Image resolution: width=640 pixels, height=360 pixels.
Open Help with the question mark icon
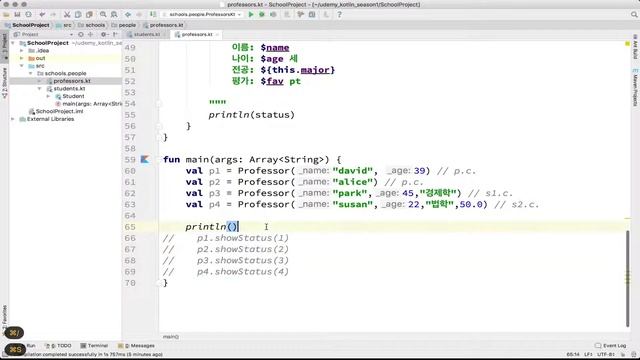[x=339, y=14]
